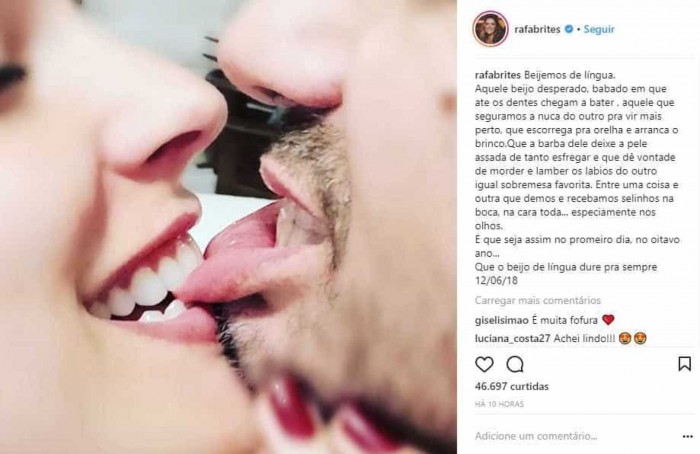
Task: Click the 12/06/18 date in the caption
Action: pos(496,280)
